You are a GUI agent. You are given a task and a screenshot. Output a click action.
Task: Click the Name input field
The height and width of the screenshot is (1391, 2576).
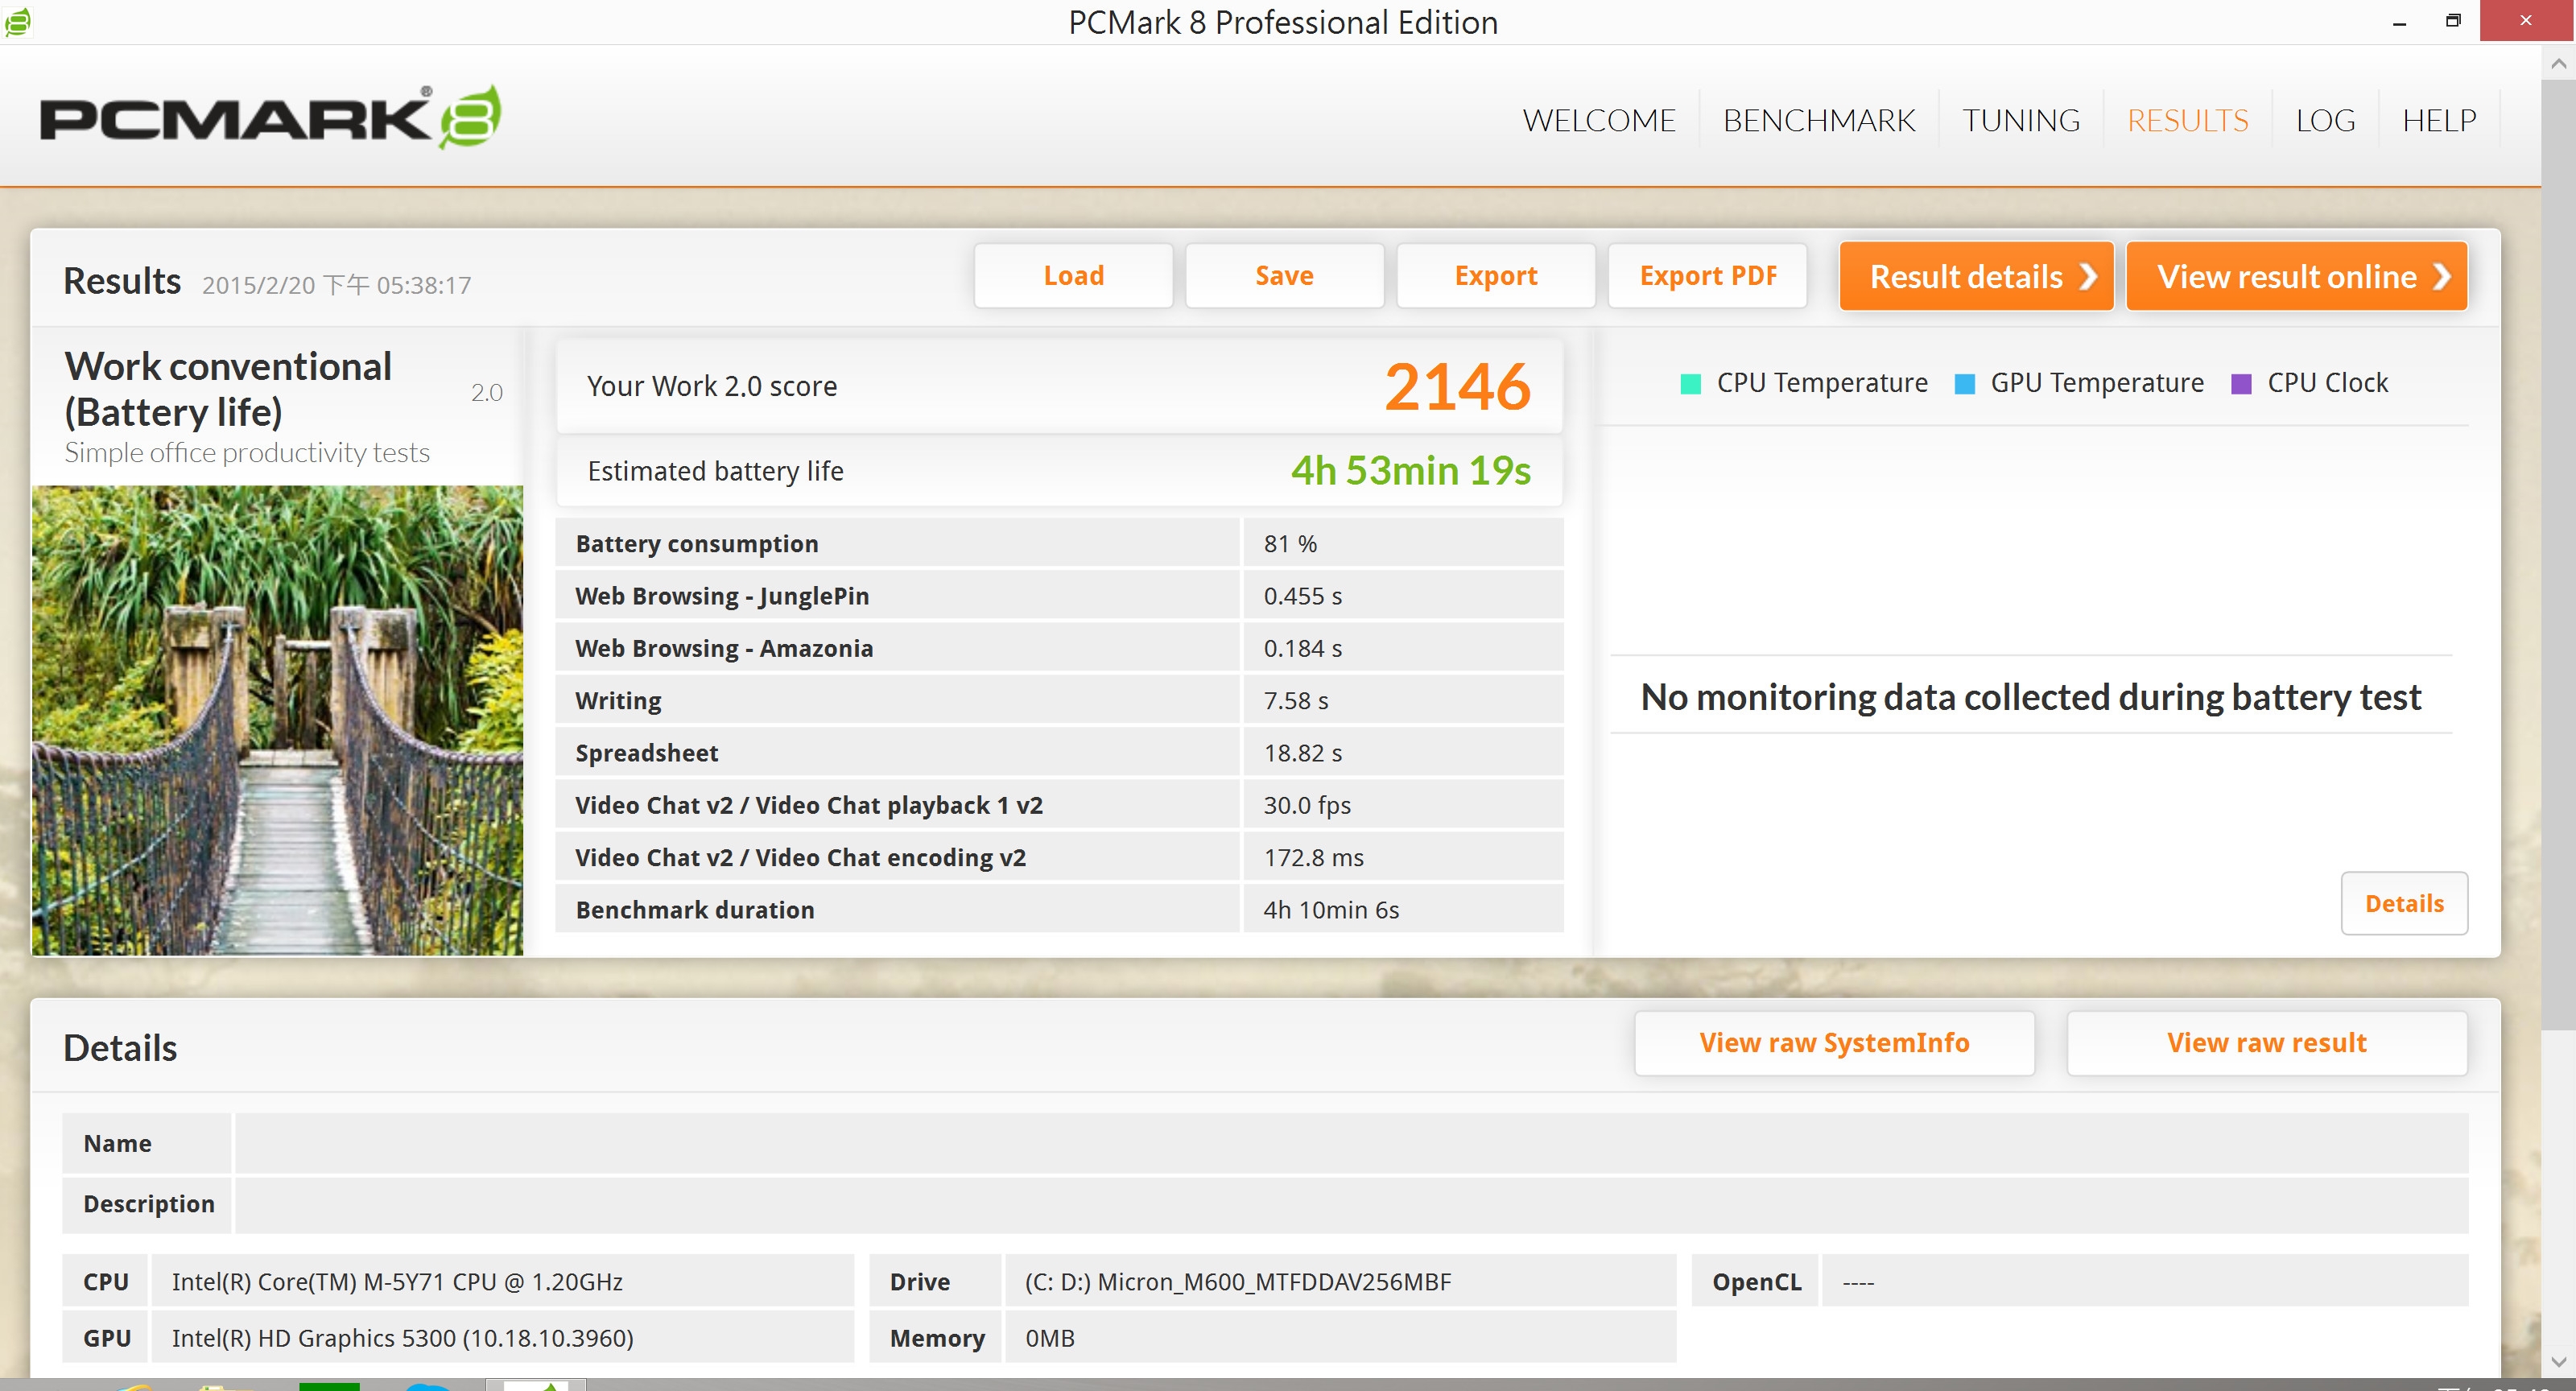(1351, 1143)
